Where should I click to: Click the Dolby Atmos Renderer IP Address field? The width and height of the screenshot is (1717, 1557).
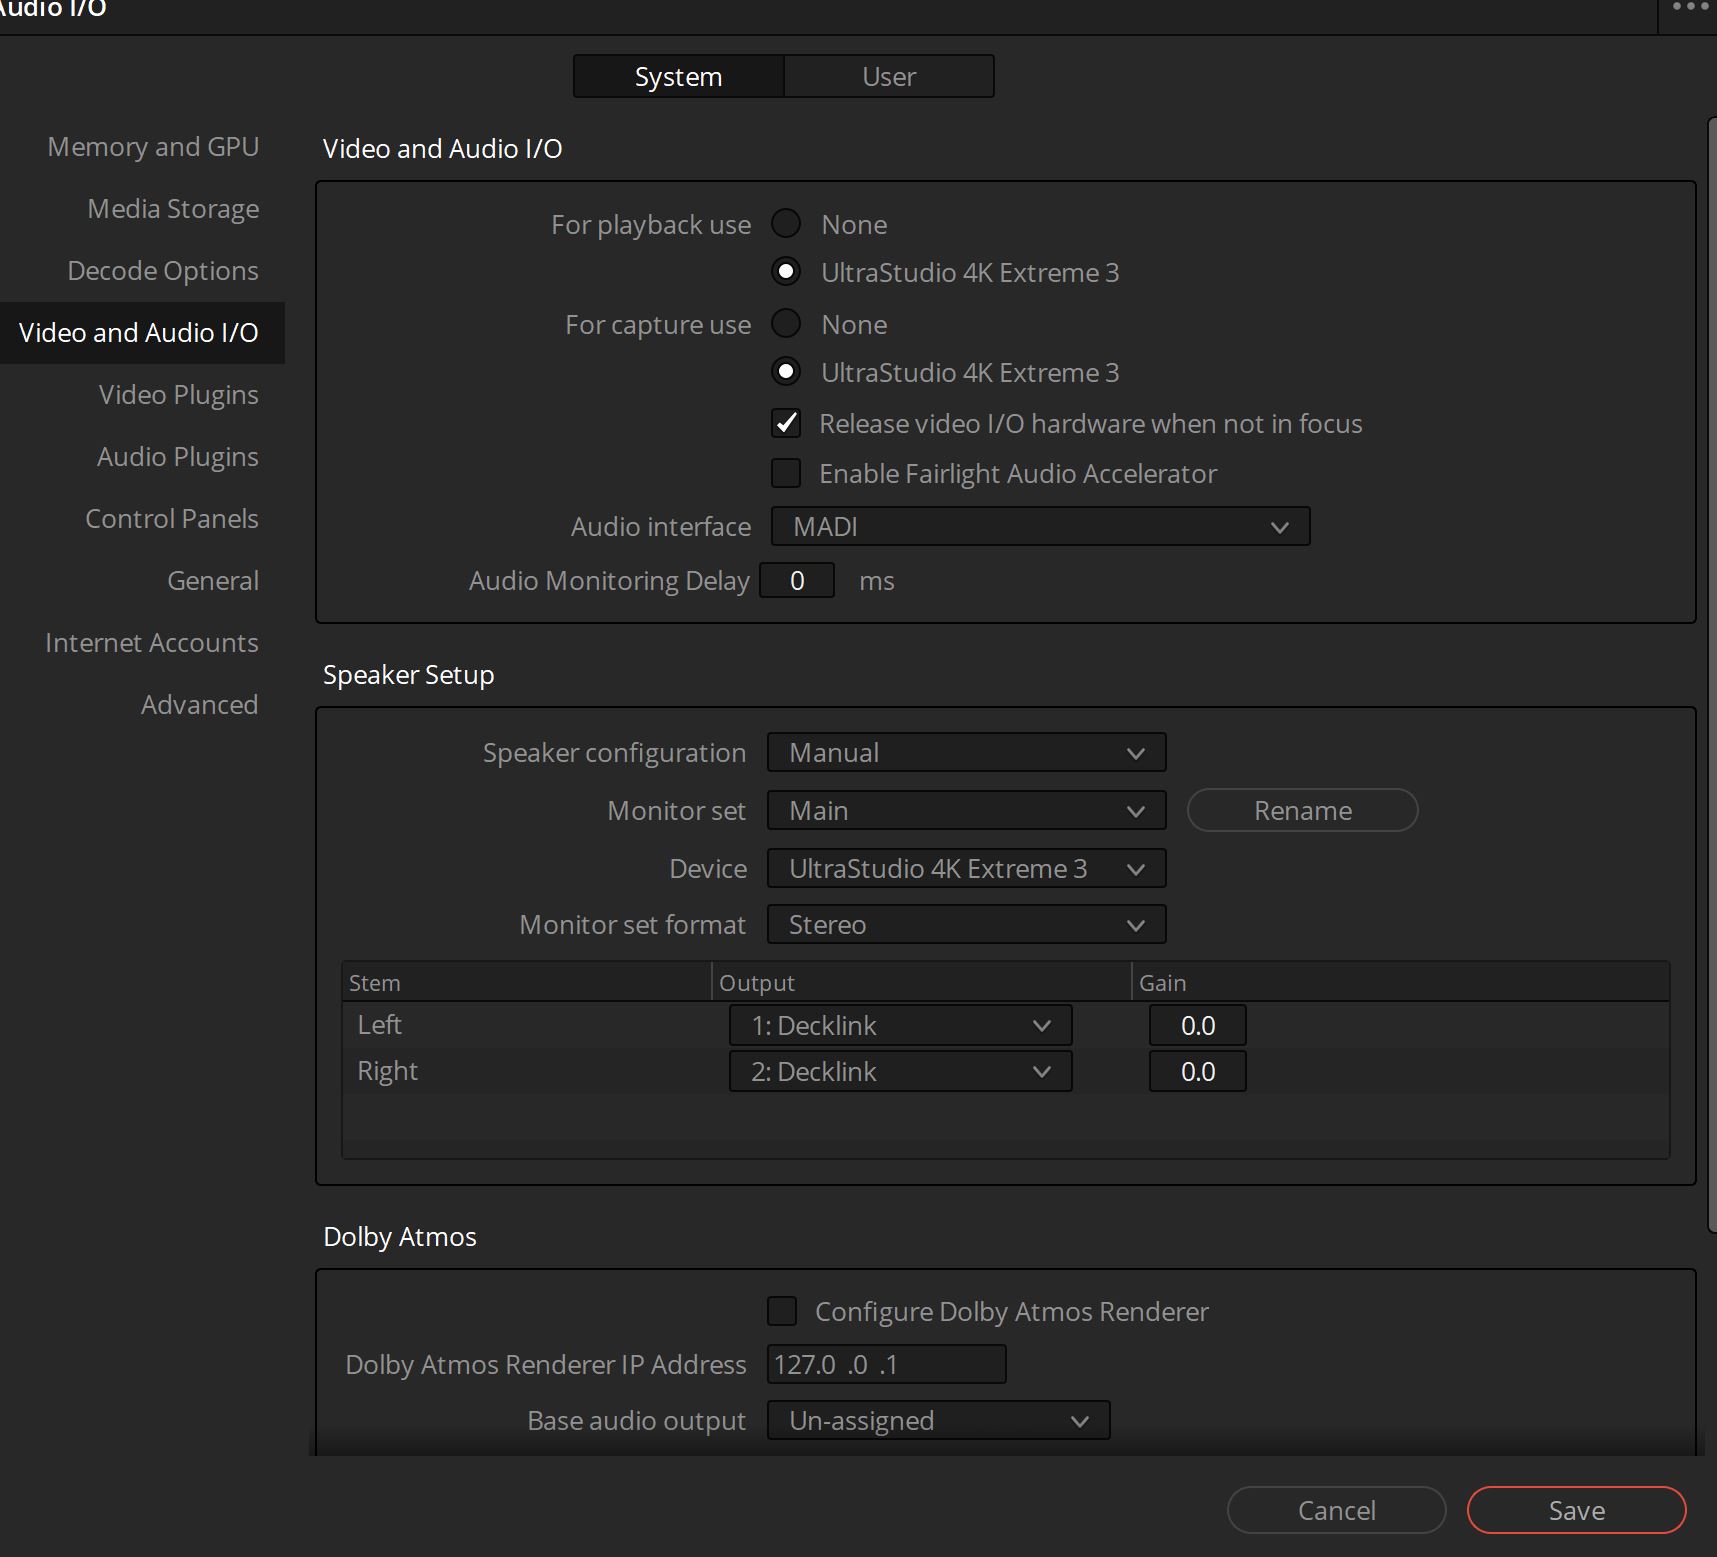click(x=886, y=1364)
